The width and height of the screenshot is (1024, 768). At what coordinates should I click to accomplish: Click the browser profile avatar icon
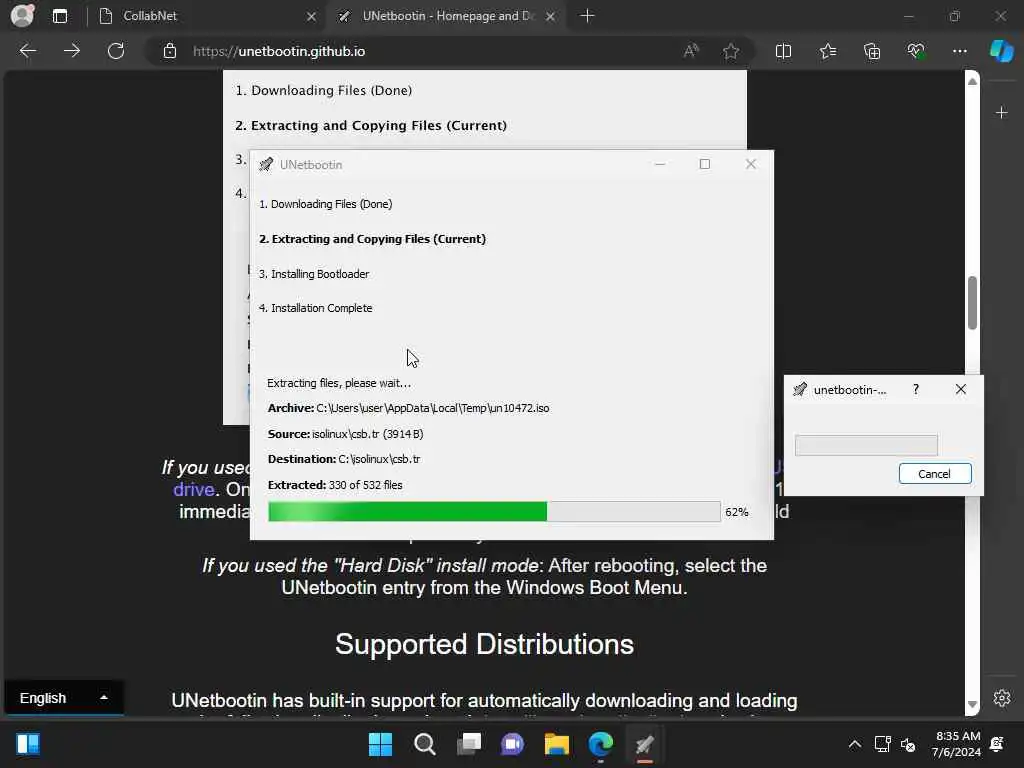coord(22,16)
